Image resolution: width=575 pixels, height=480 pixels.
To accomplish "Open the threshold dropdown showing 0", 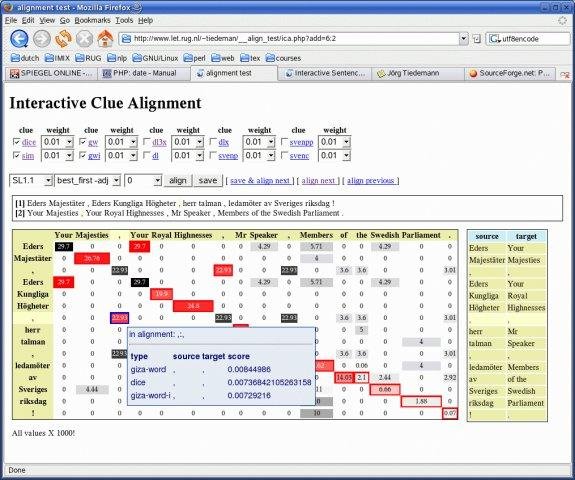I will coord(143,180).
